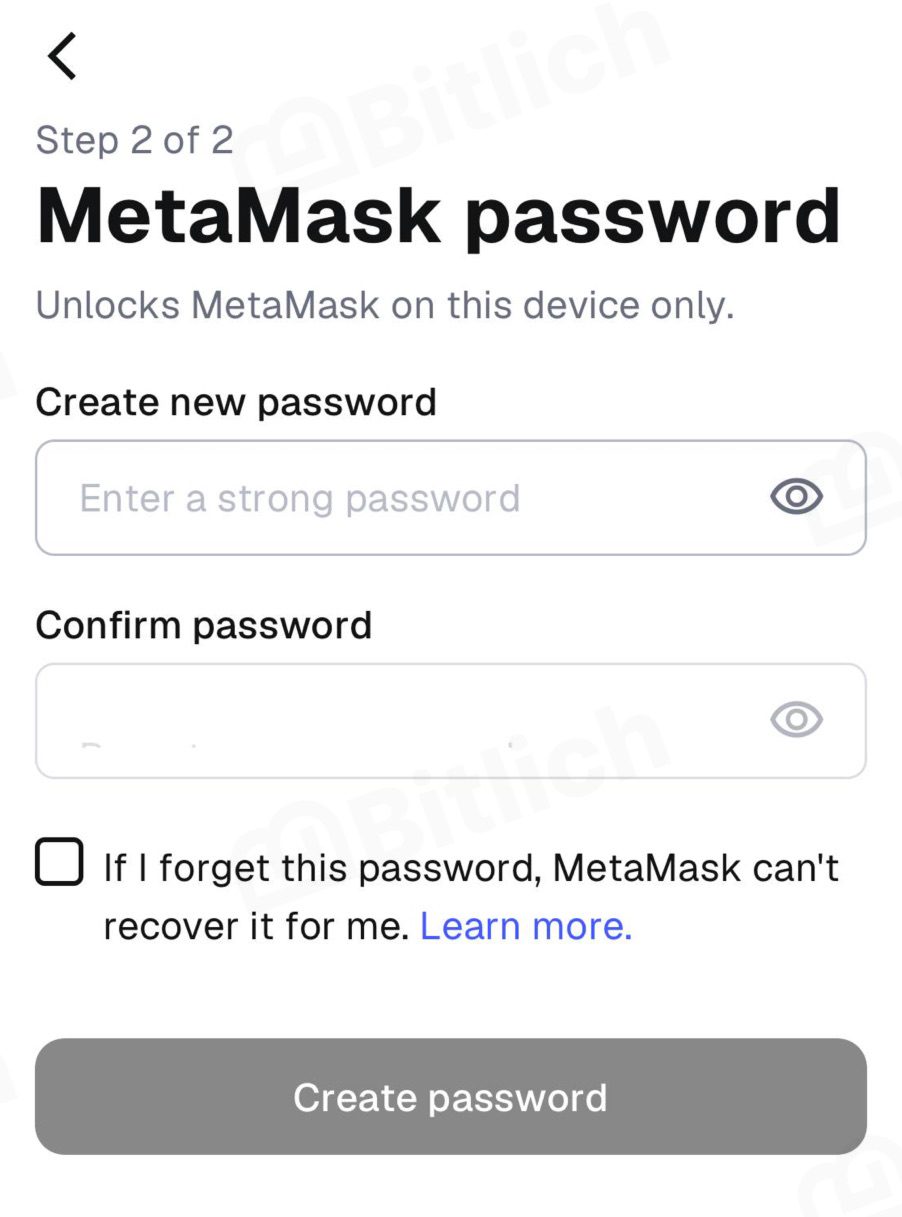The height and width of the screenshot is (1217, 902).
Task: Focus the Enter a strong password field
Action: click(451, 498)
